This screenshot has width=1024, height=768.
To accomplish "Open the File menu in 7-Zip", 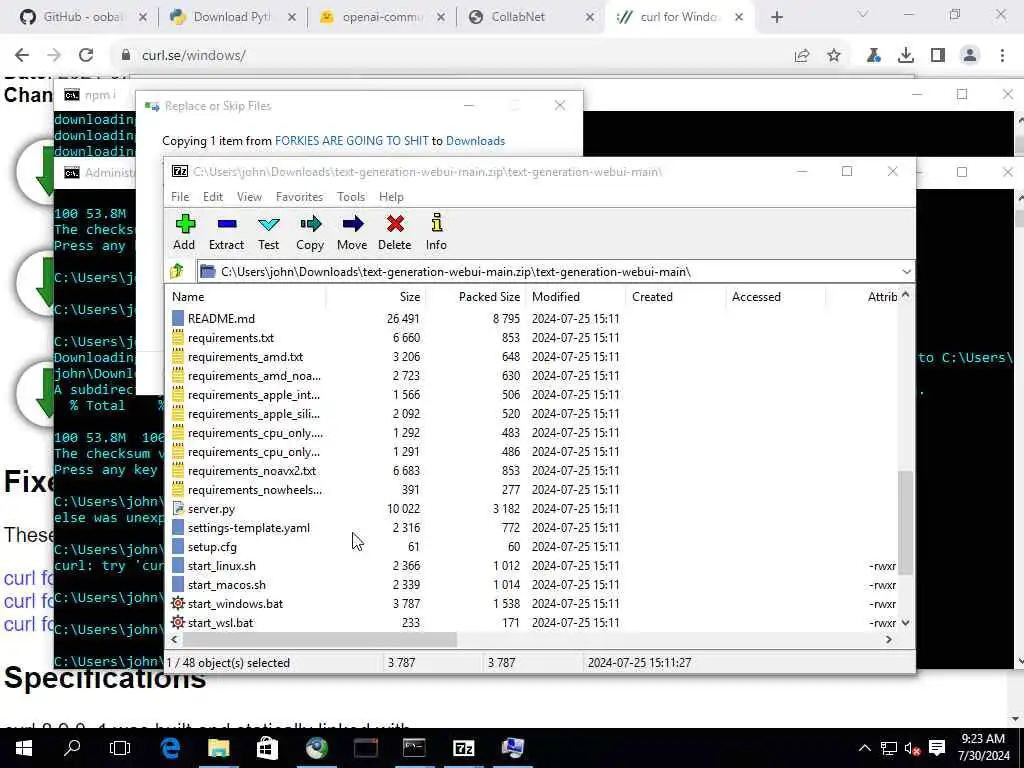I will click(180, 197).
